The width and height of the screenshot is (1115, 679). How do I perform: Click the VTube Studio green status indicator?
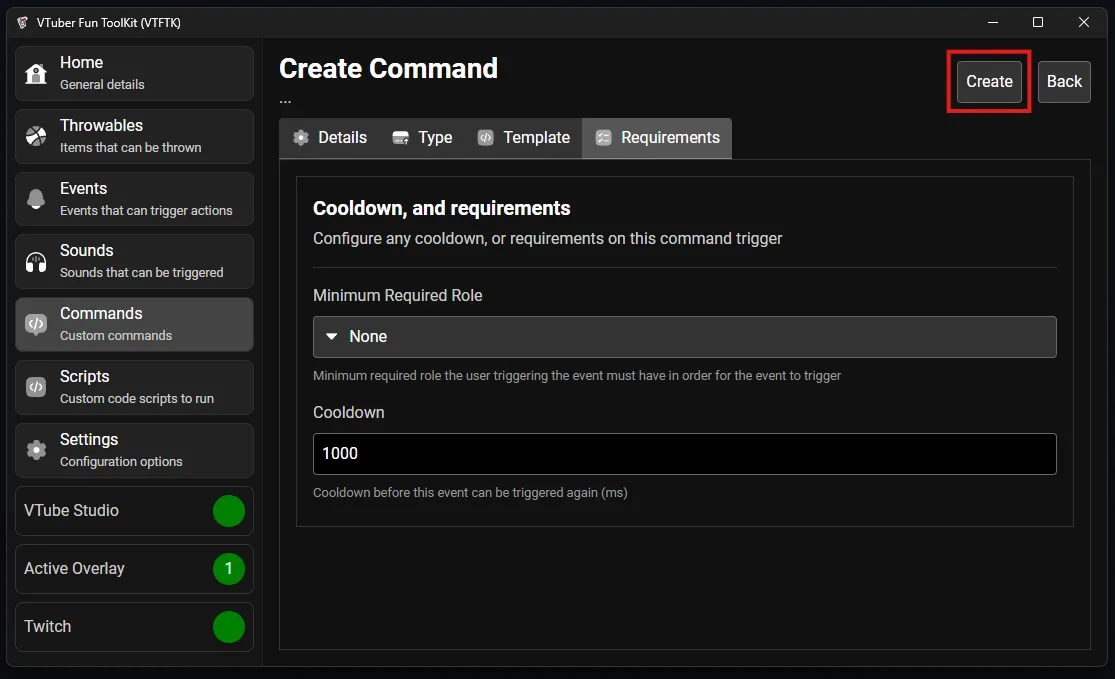(x=228, y=511)
